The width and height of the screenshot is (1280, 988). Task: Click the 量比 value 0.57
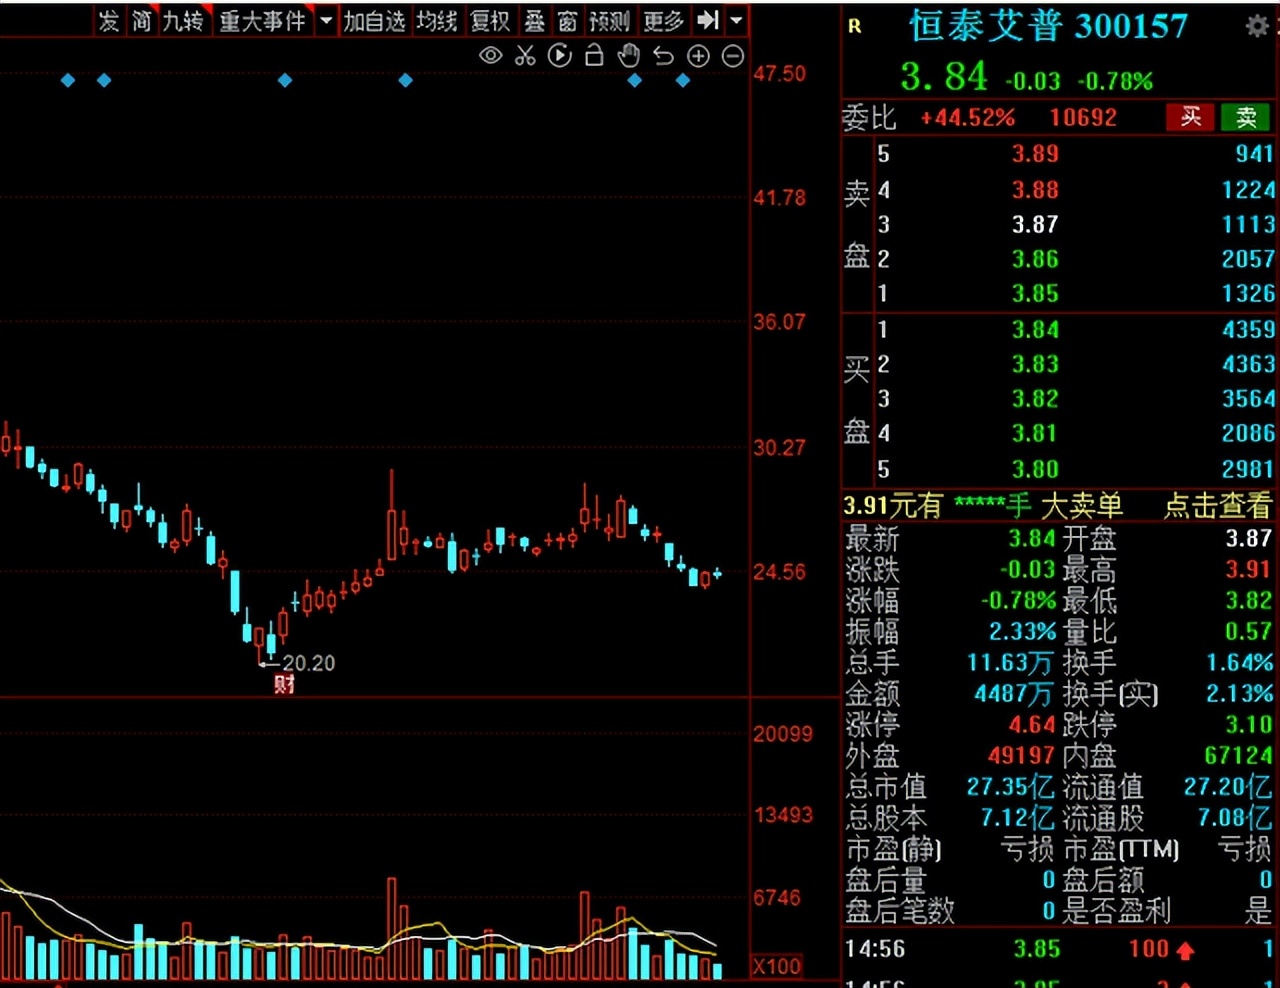click(1249, 632)
